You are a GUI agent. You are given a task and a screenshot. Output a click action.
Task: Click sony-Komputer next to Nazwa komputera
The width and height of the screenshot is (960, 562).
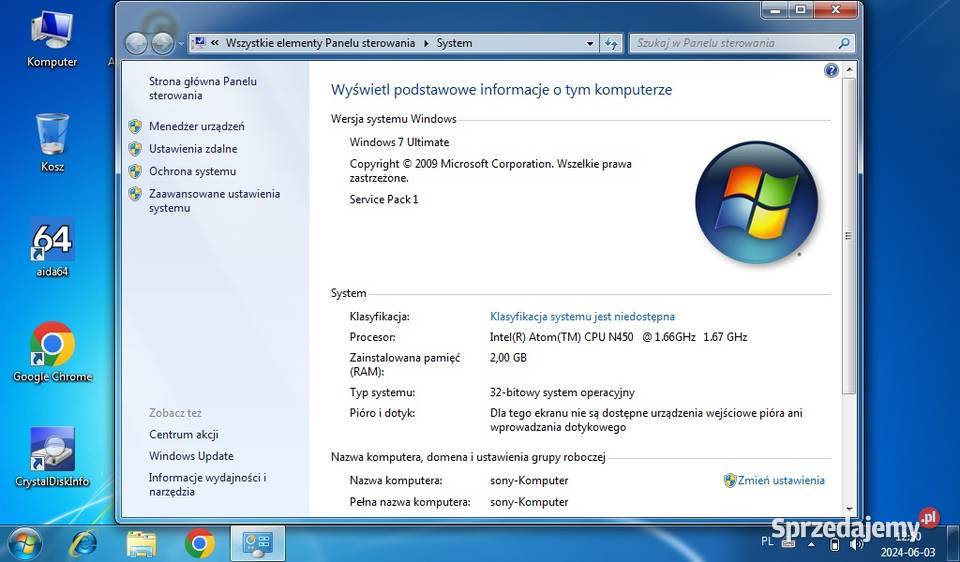[529, 481]
